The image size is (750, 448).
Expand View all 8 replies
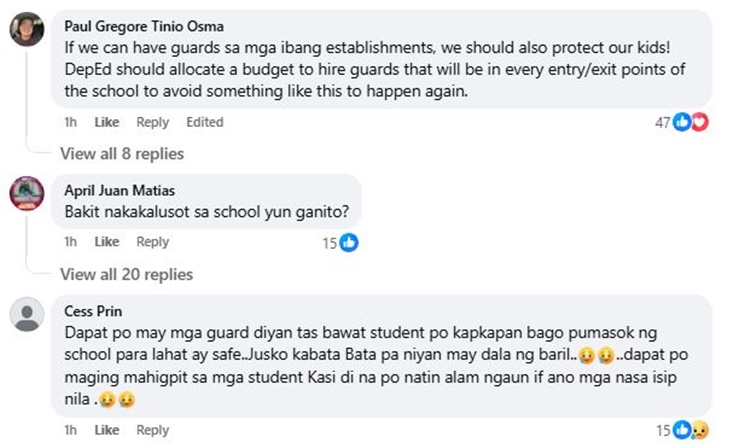[x=122, y=153]
